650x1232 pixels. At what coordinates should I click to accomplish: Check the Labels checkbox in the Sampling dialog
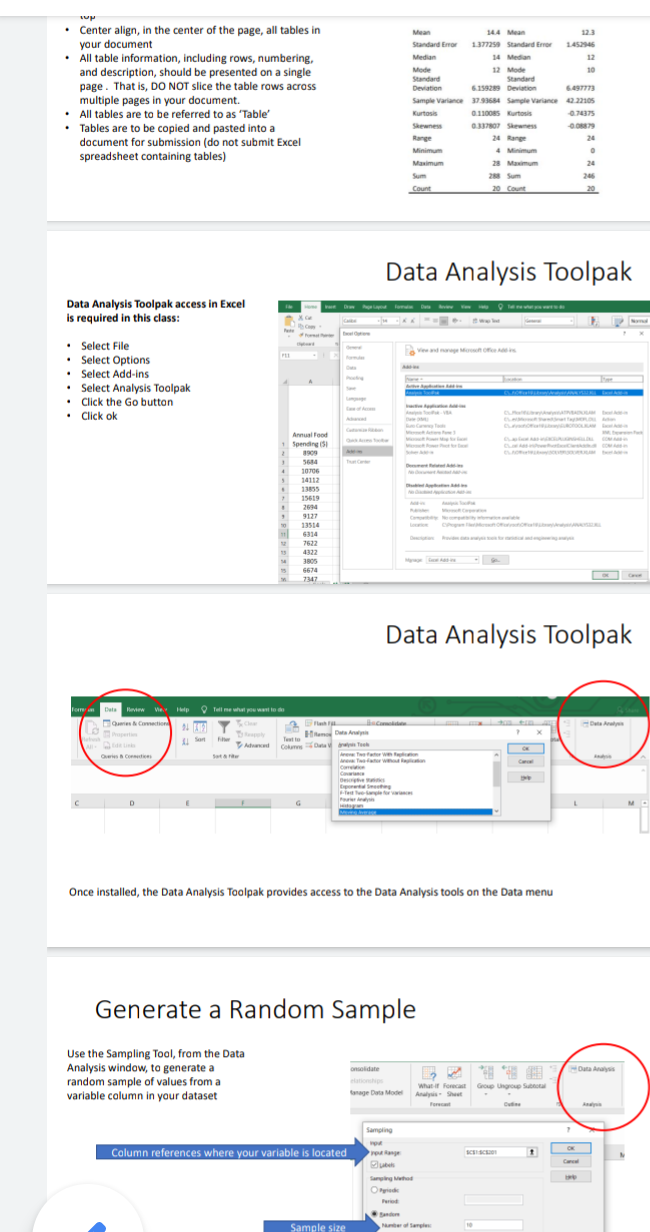pos(374,1165)
